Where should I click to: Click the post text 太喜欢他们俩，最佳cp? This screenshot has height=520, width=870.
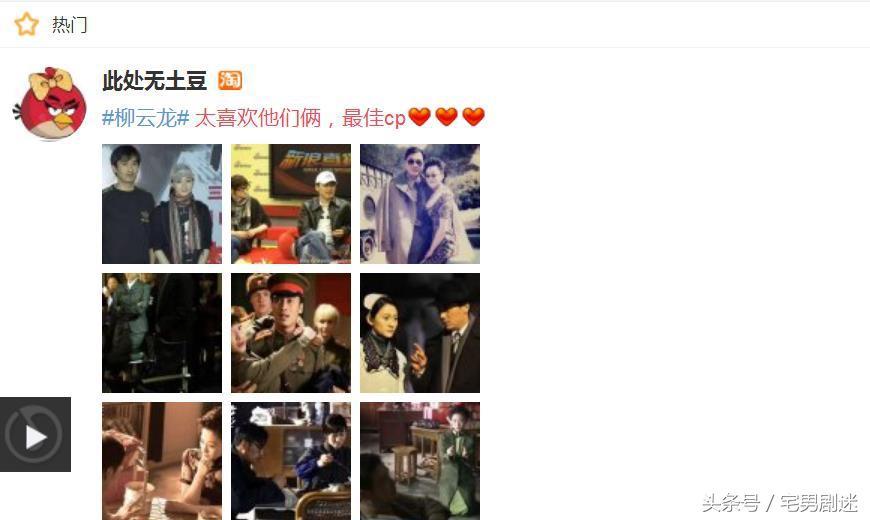[x=300, y=118]
